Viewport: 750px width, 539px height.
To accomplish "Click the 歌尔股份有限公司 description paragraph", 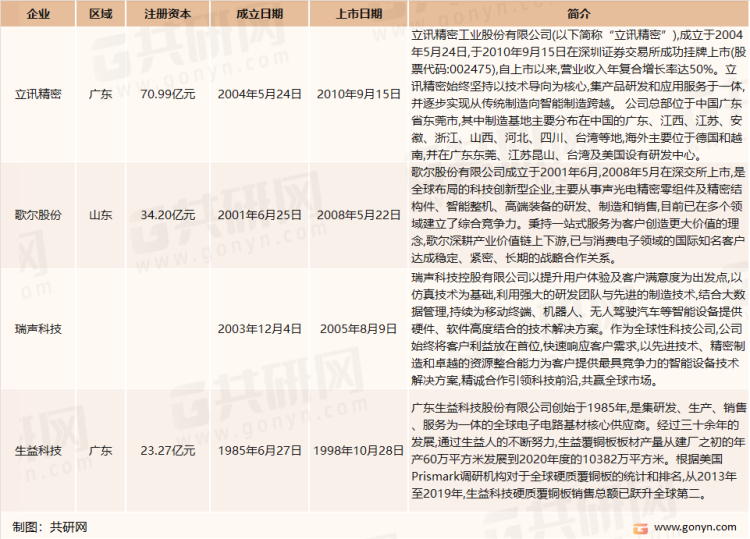I will click(578, 215).
